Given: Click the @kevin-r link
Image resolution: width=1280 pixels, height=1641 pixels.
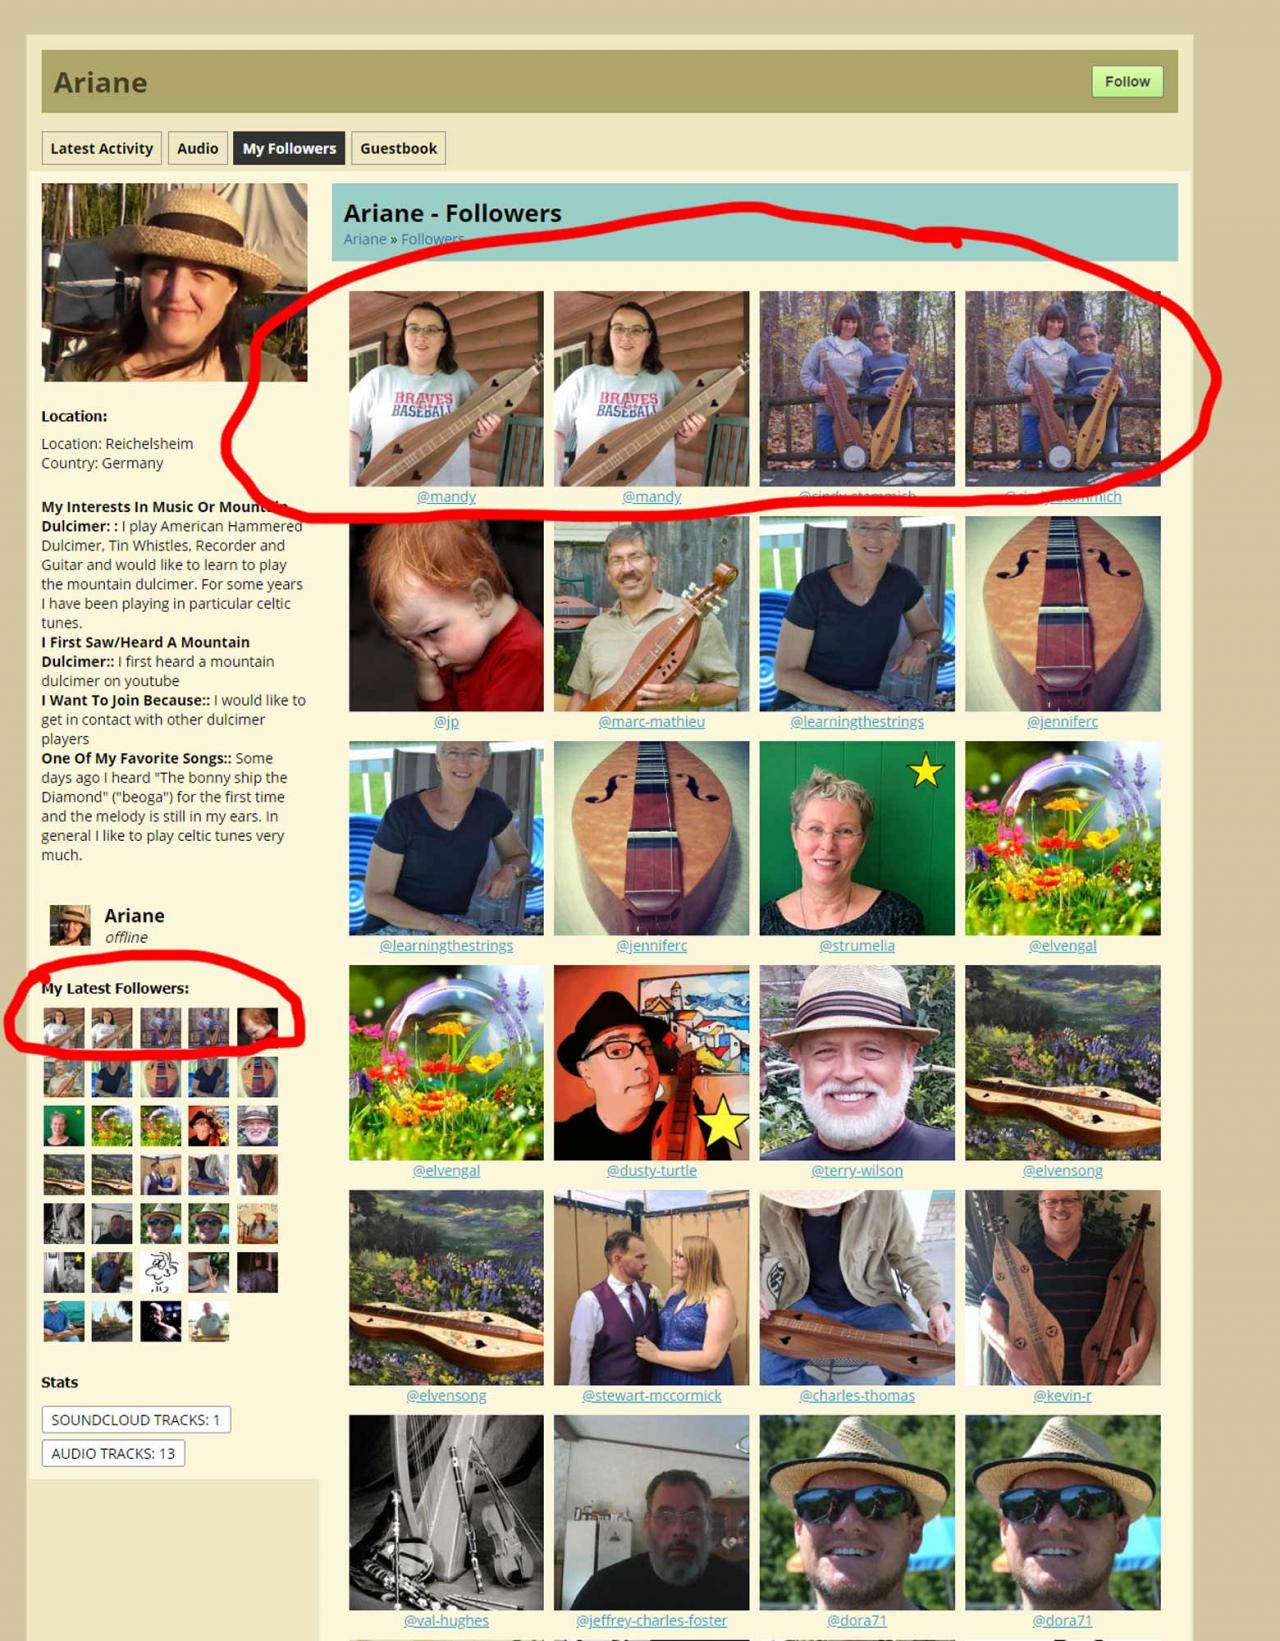Looking at the screenshot, I should coord(1062,1395).
